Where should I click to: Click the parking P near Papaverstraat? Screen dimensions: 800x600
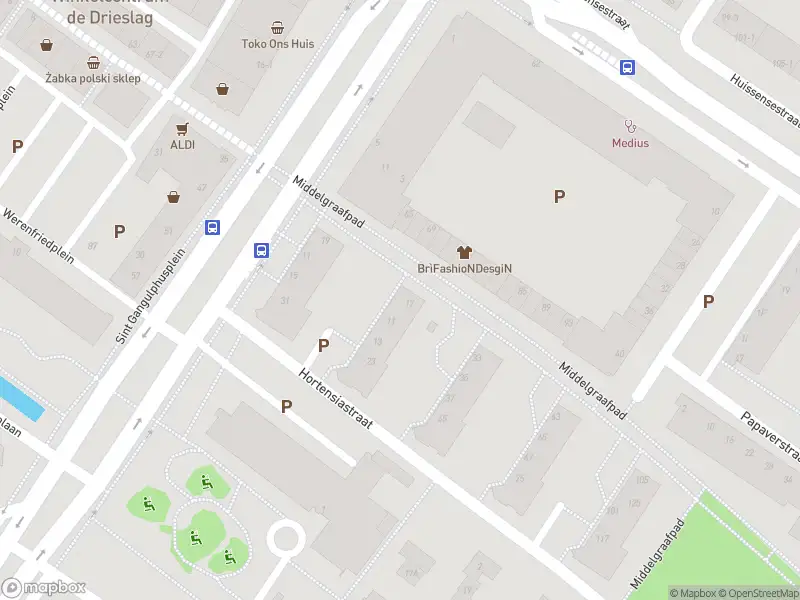[708, 302]
